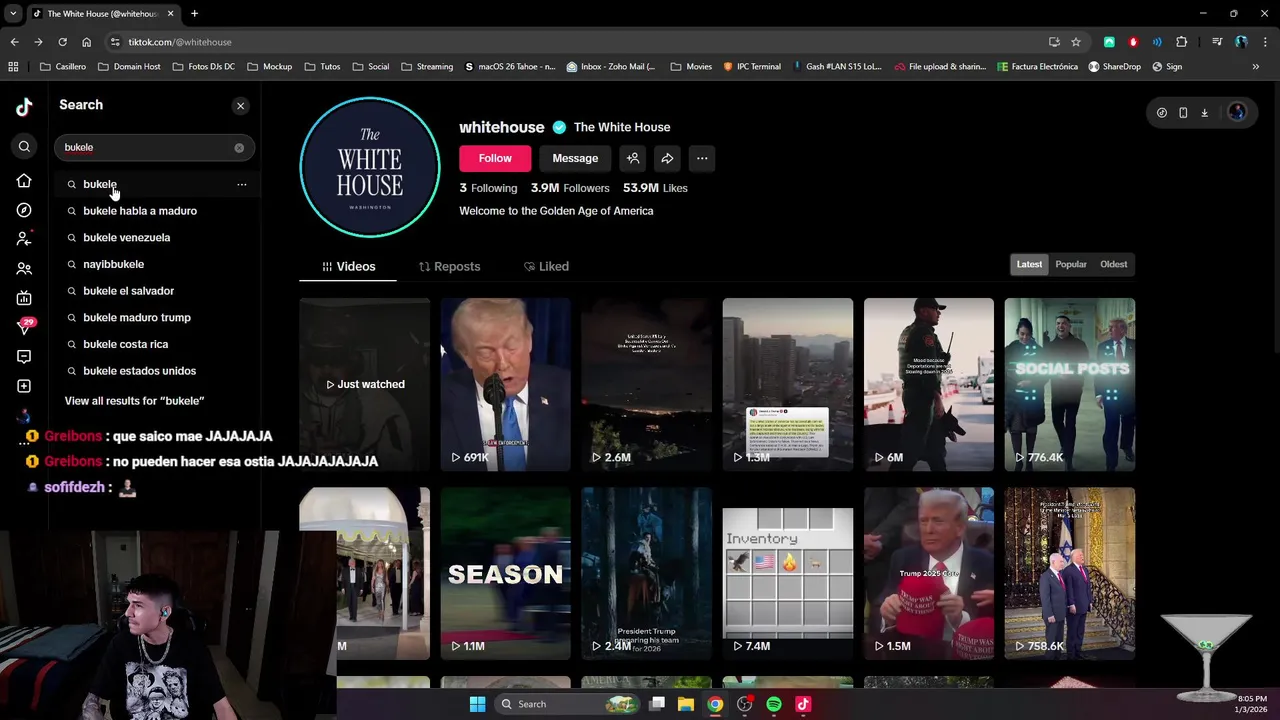Switch to the Reposts tab
The width and height of the screenshot is (1280, 720).
tap(449, 266)
